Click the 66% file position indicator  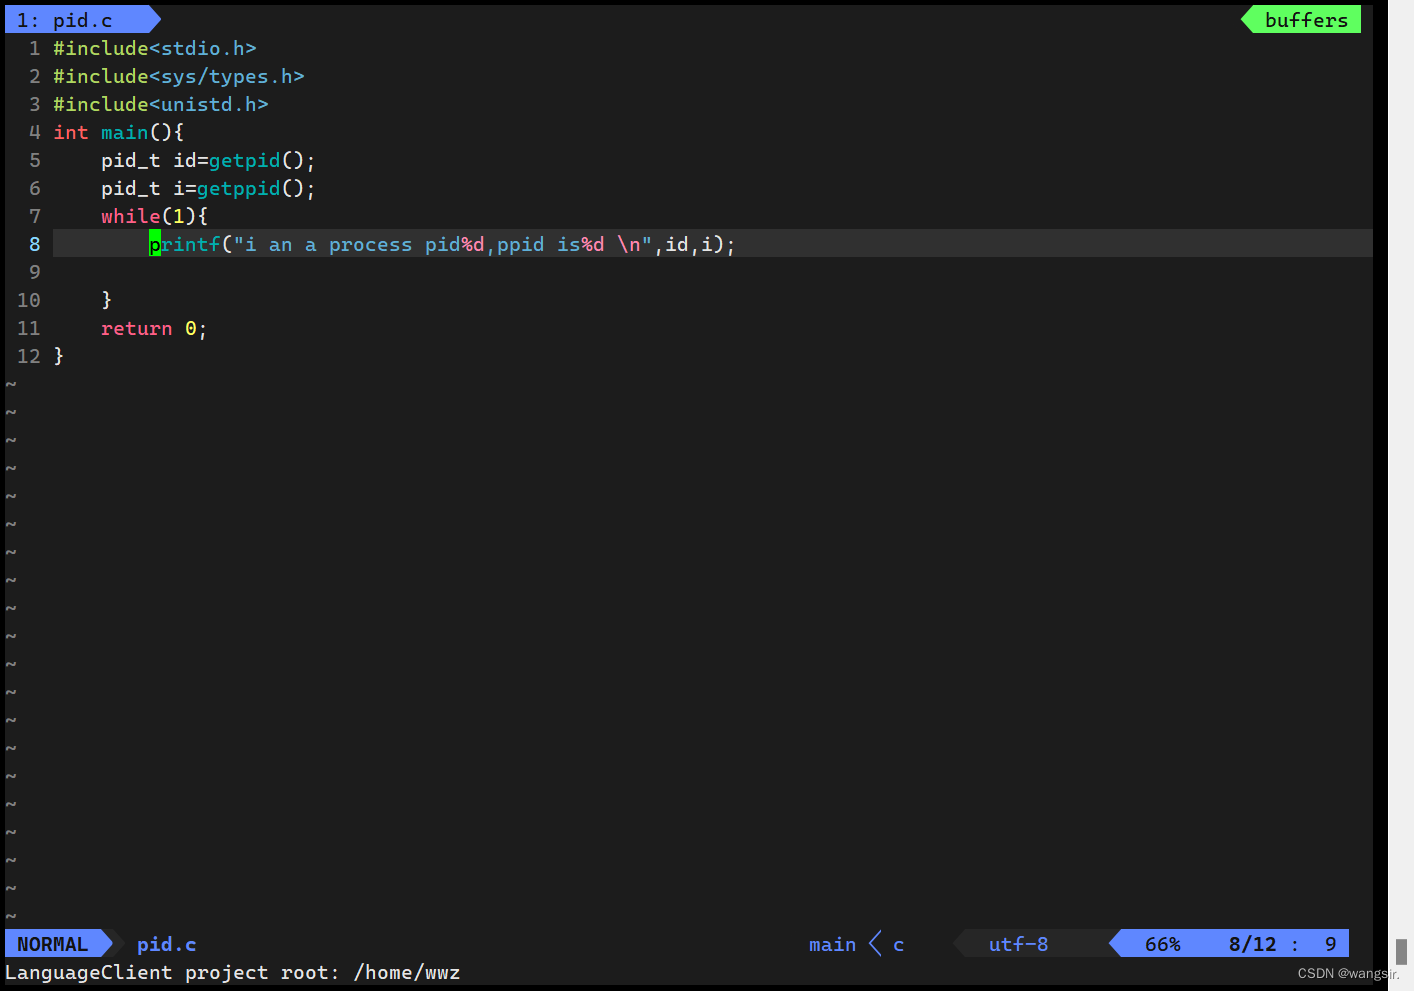[1162, 944]
